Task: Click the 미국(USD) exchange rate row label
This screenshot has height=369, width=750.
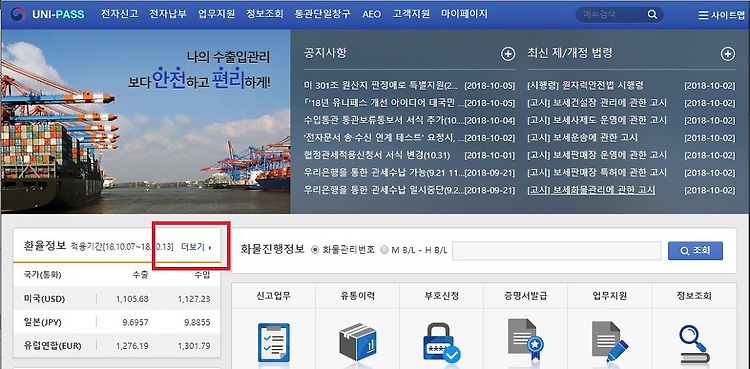Action: coord(44,299)
